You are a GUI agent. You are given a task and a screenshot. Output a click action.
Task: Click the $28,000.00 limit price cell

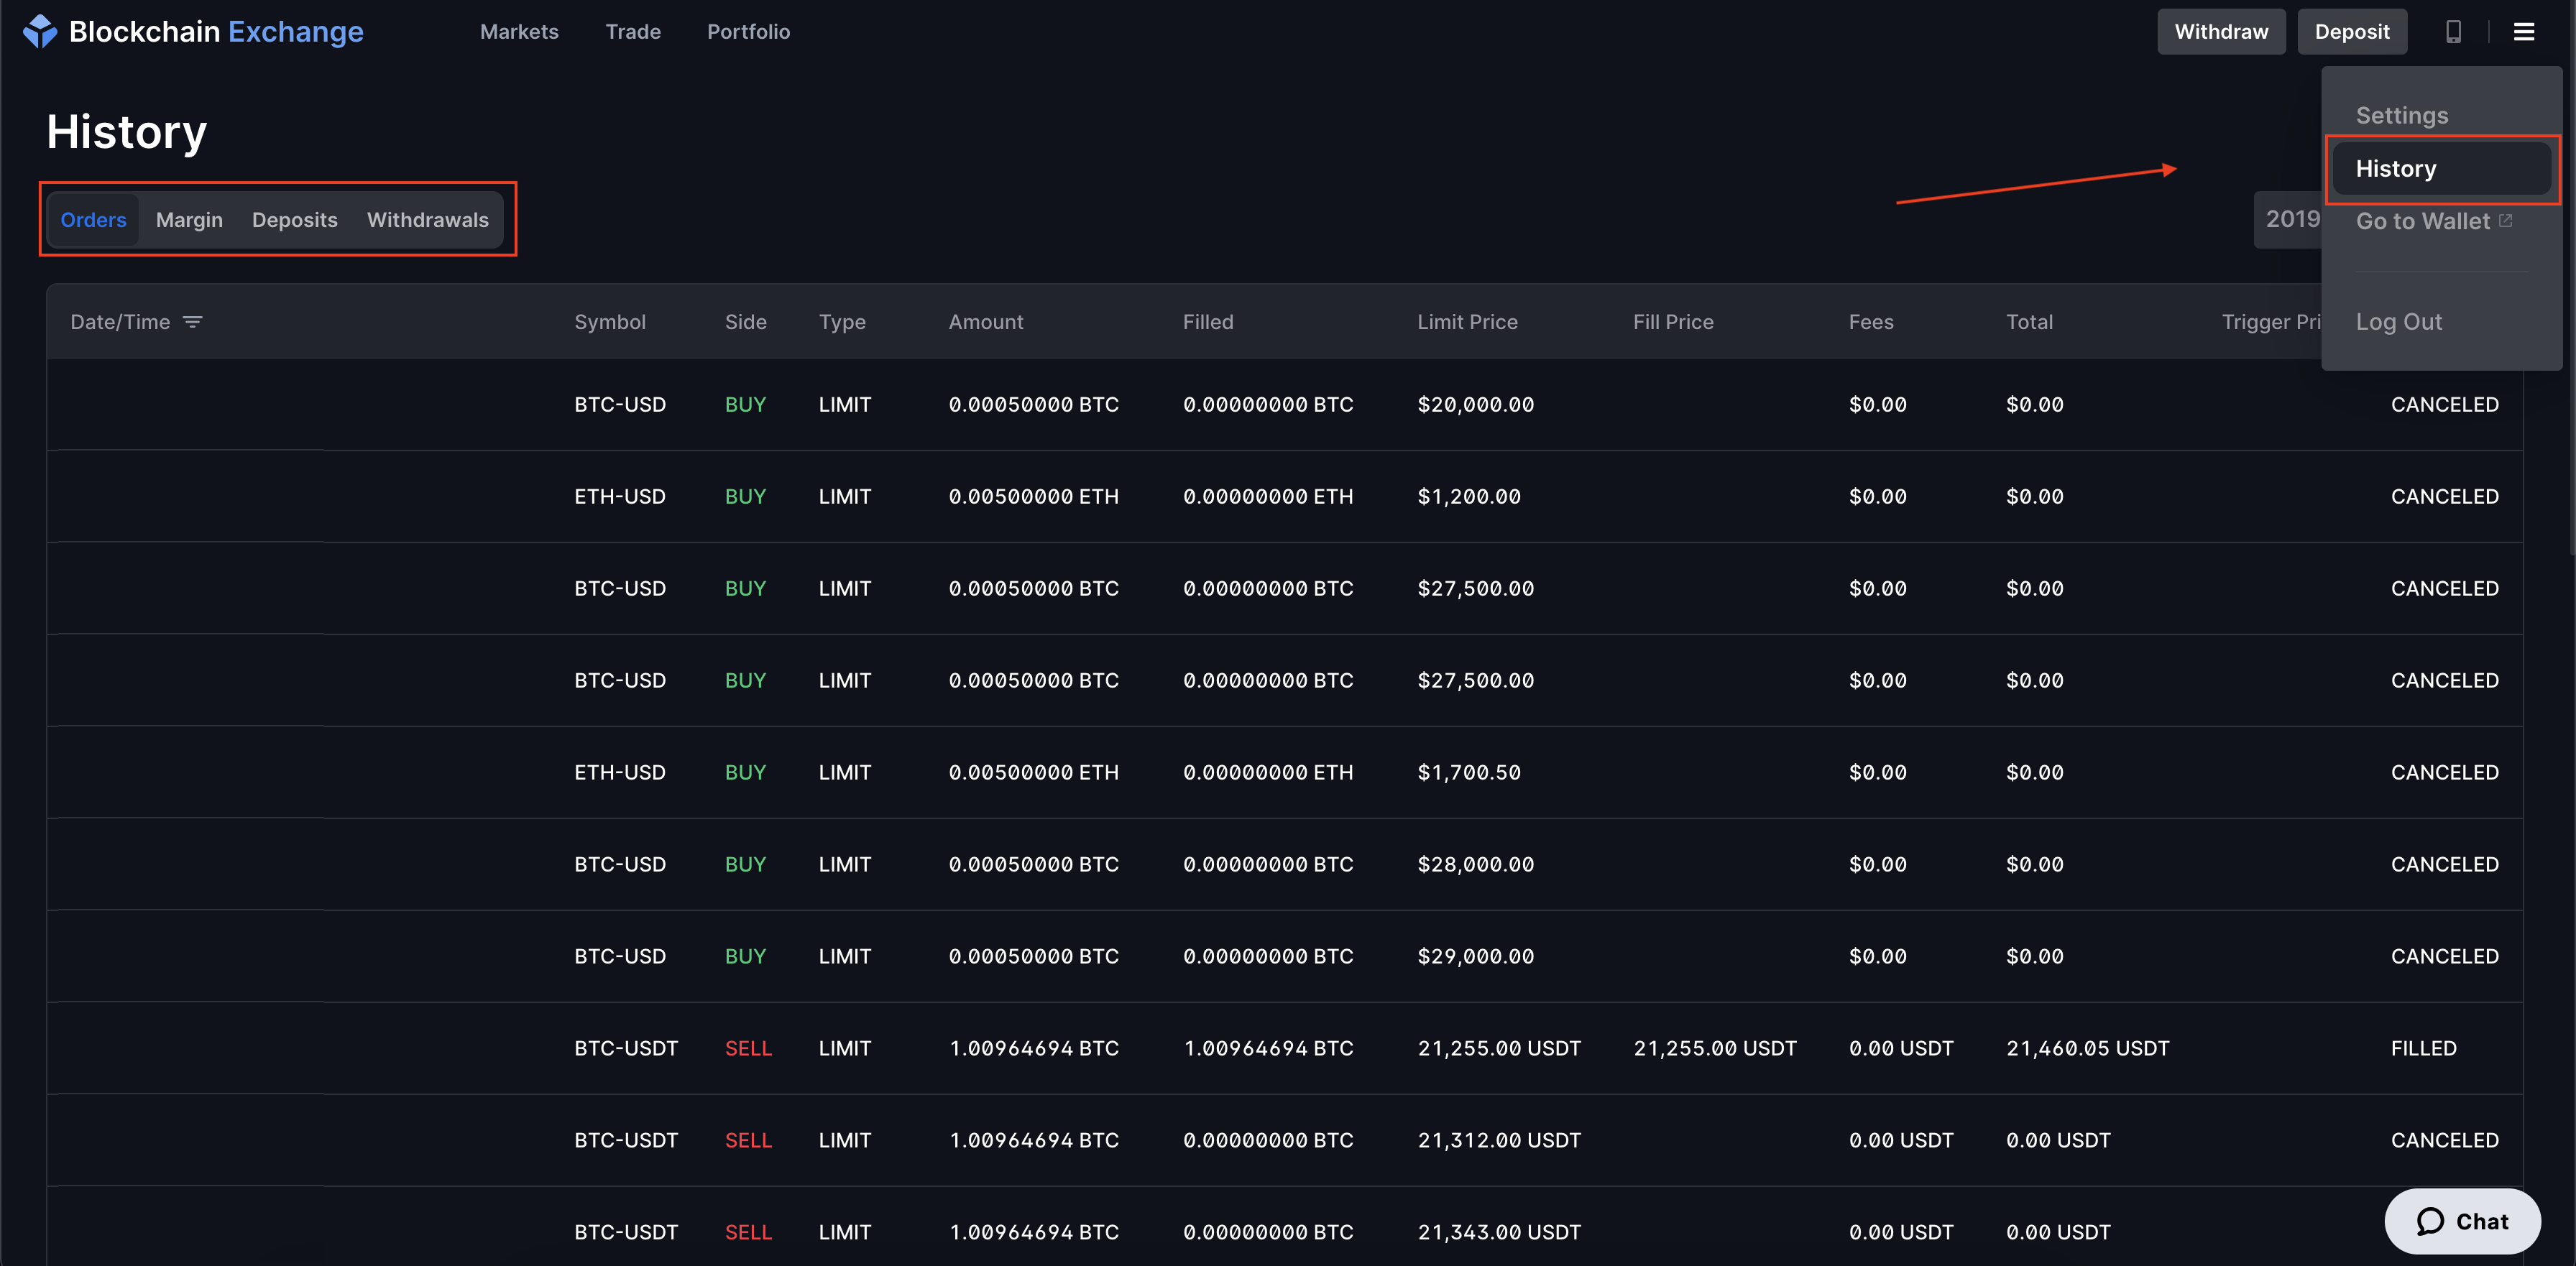tap(1475, 865)
